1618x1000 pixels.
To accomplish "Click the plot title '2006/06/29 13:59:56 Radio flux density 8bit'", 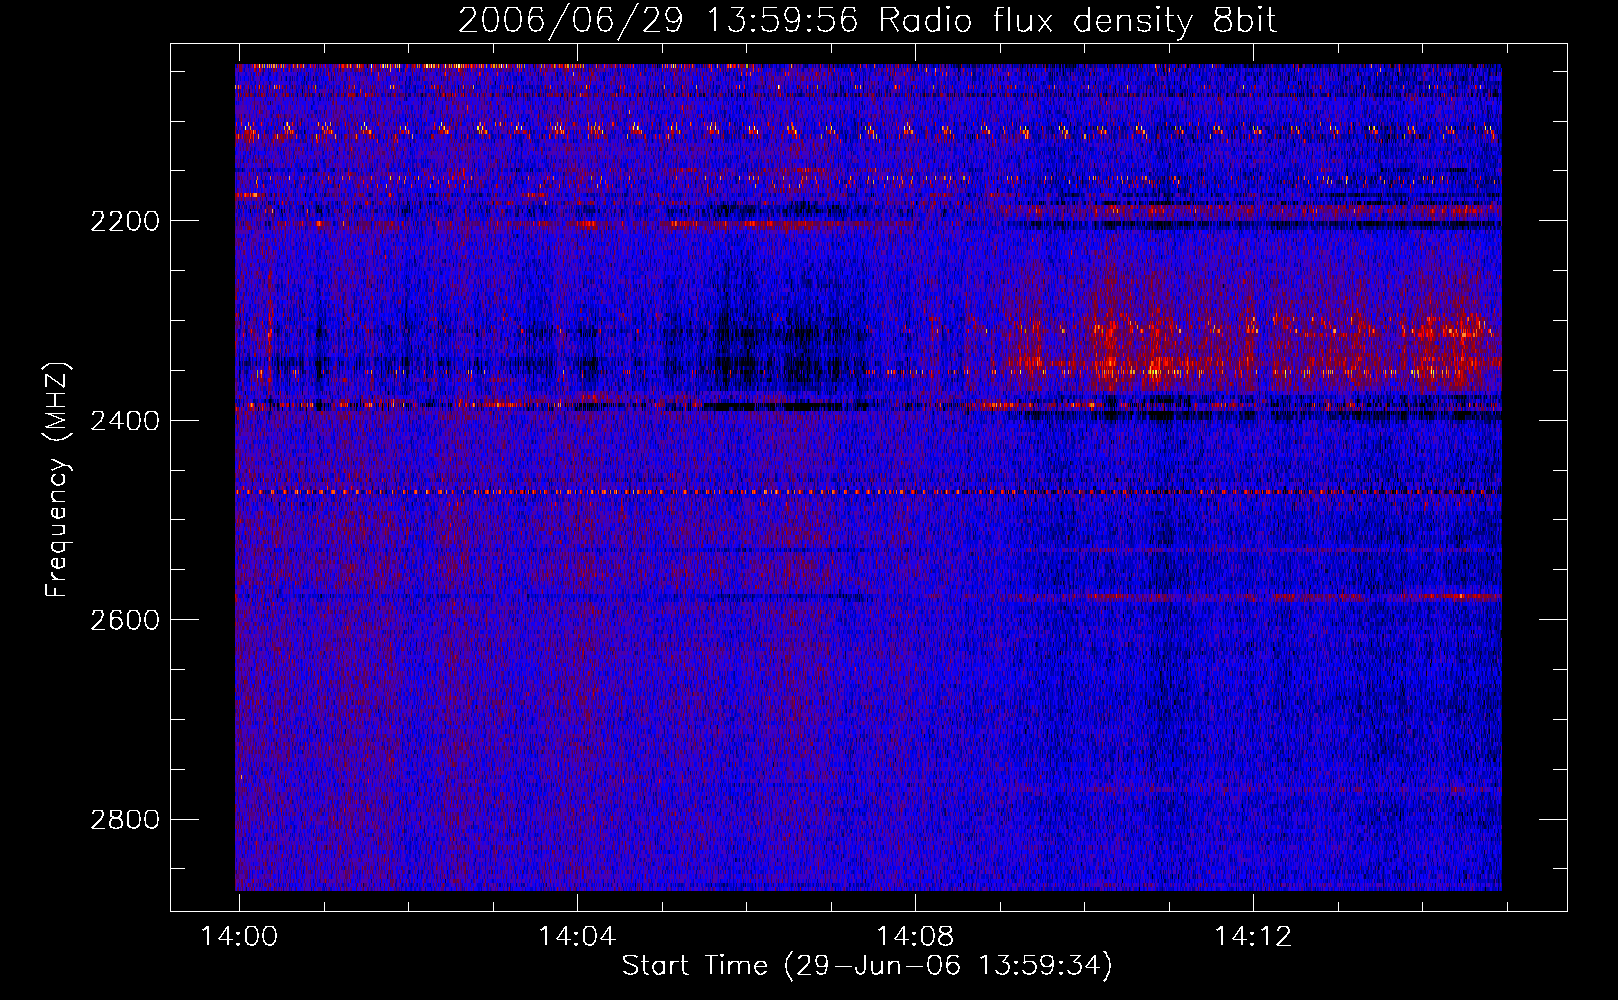I will pos(867,20).
